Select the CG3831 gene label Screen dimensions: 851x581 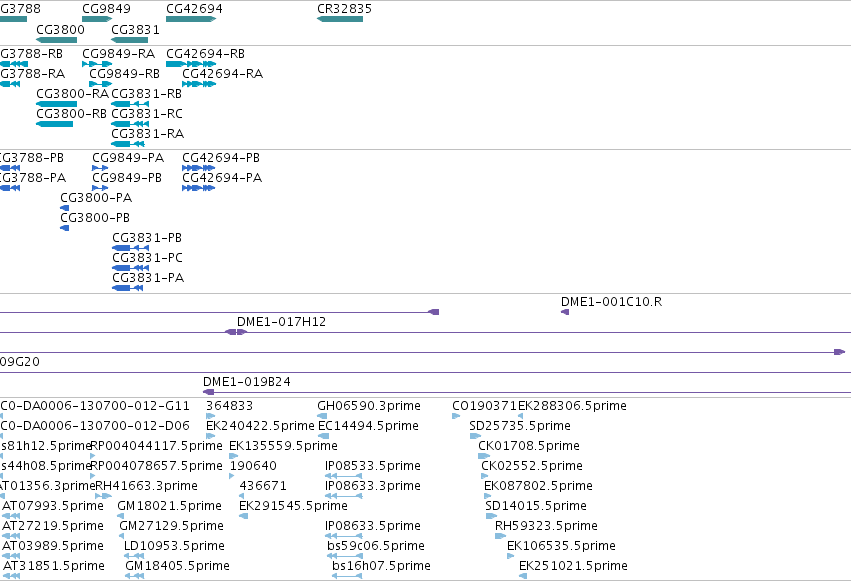click(x=136, y=29)
